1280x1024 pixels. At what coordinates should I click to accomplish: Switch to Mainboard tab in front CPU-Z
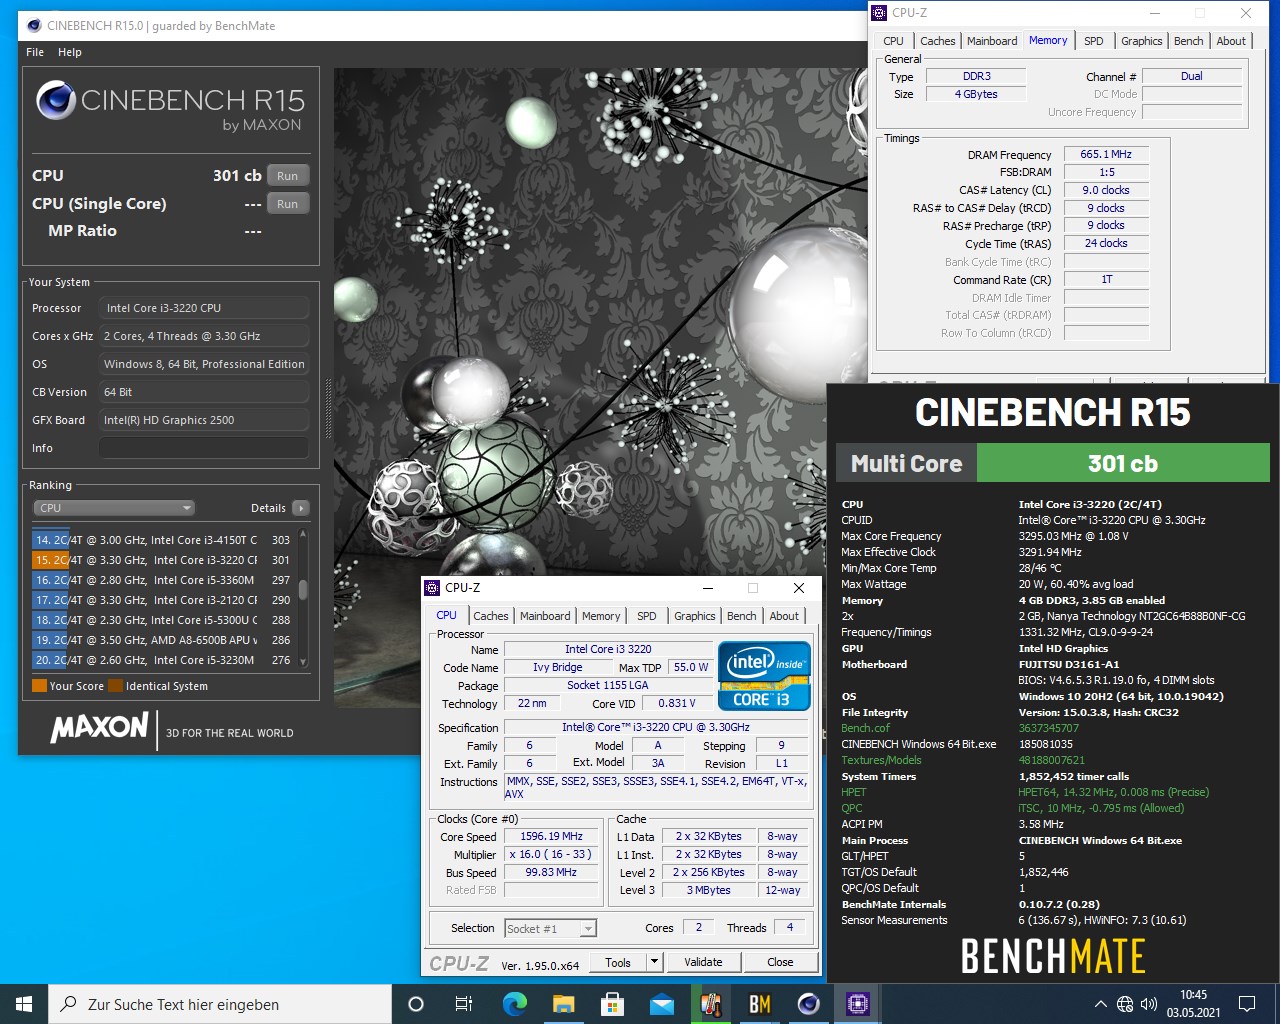545,616
